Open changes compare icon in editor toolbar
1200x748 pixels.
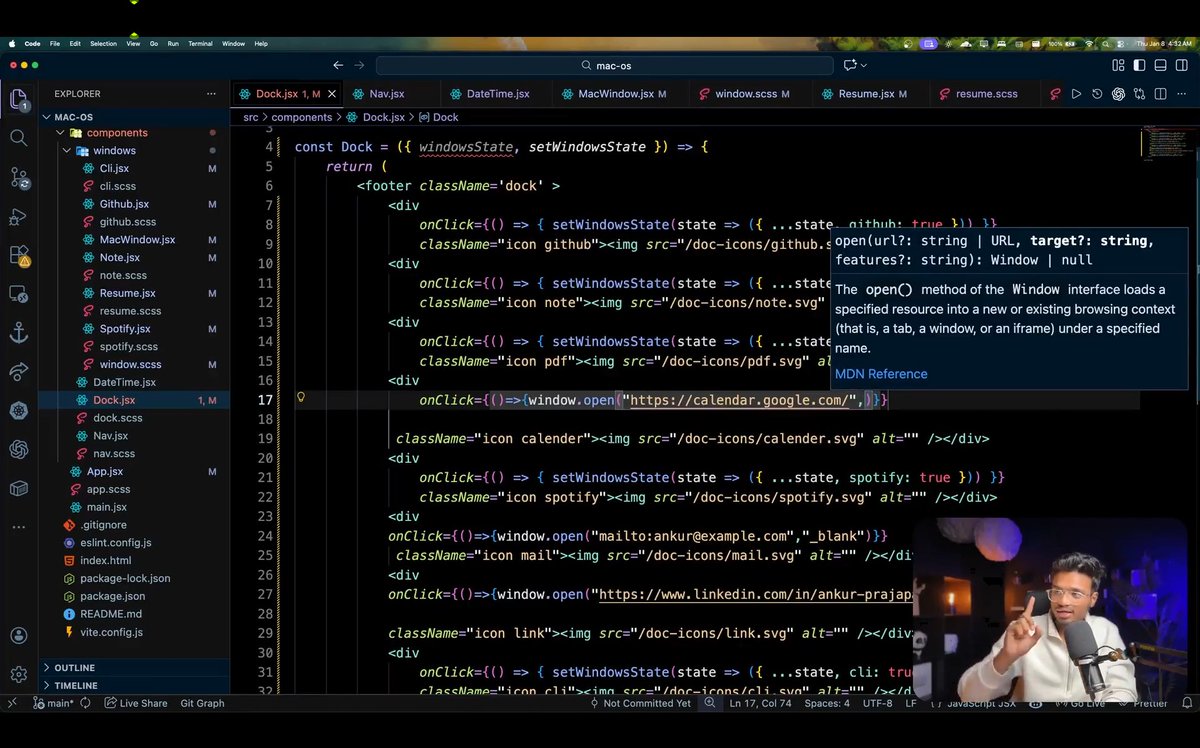1139,94
